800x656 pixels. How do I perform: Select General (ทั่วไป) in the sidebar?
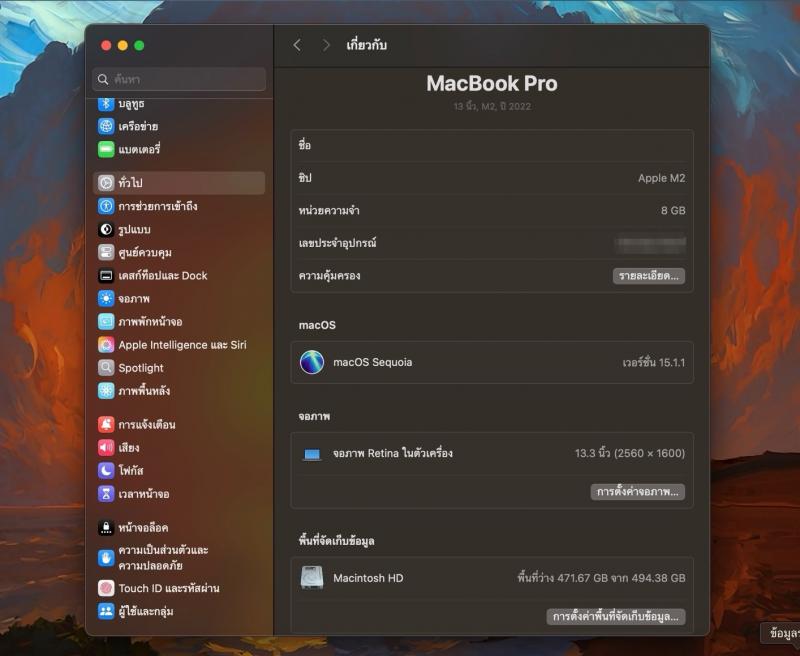click(180, 183)
